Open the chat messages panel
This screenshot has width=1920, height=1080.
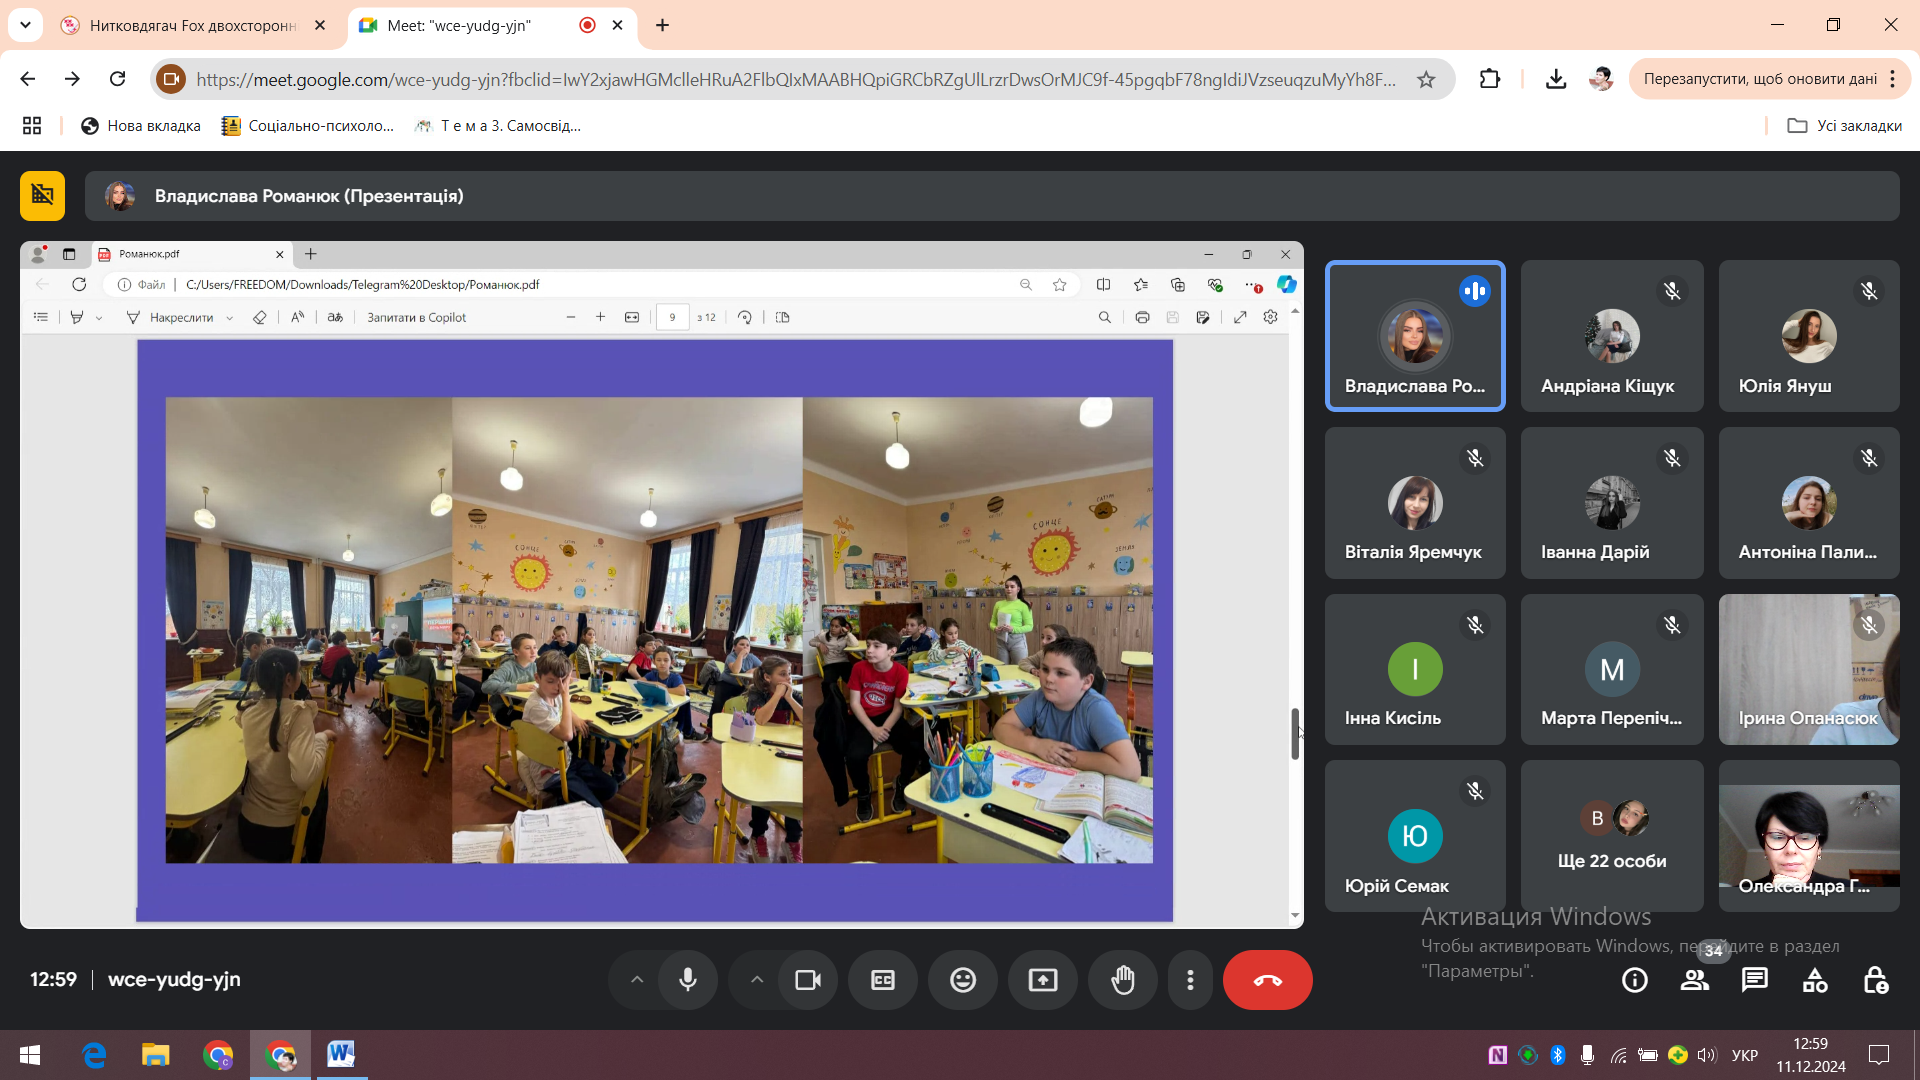click(1755, 980)
